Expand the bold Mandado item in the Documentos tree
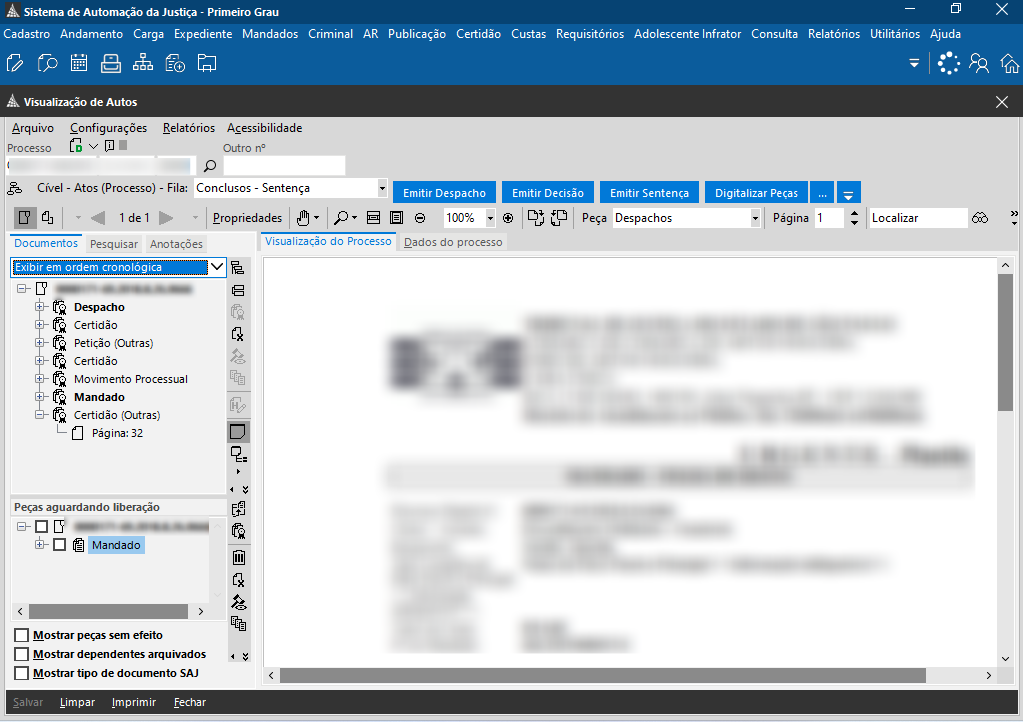Image resolution: width=1023 pixels, height=722 pixels. coord(40,397)
